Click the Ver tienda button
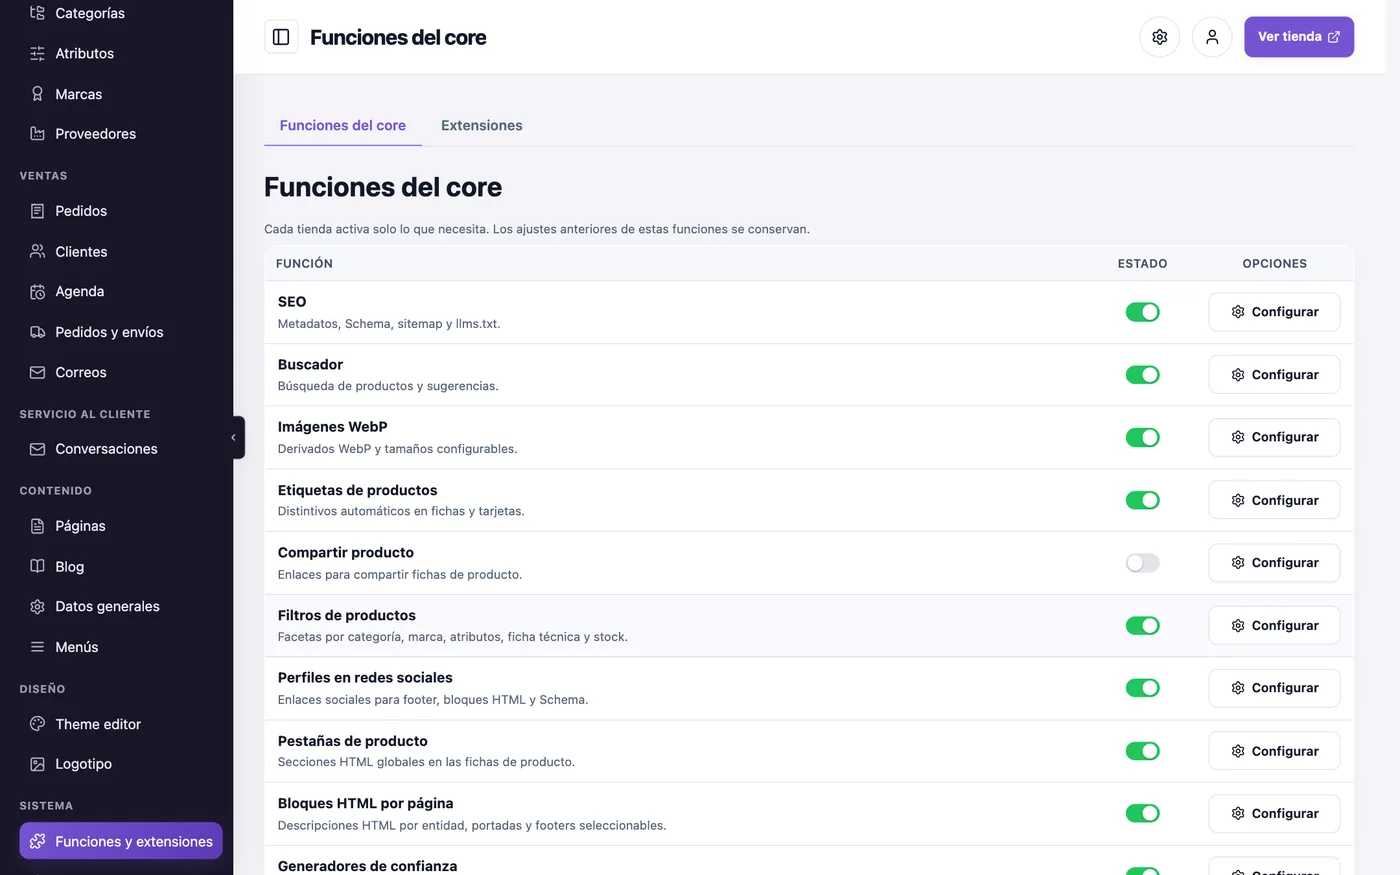 coord(1299,37)
